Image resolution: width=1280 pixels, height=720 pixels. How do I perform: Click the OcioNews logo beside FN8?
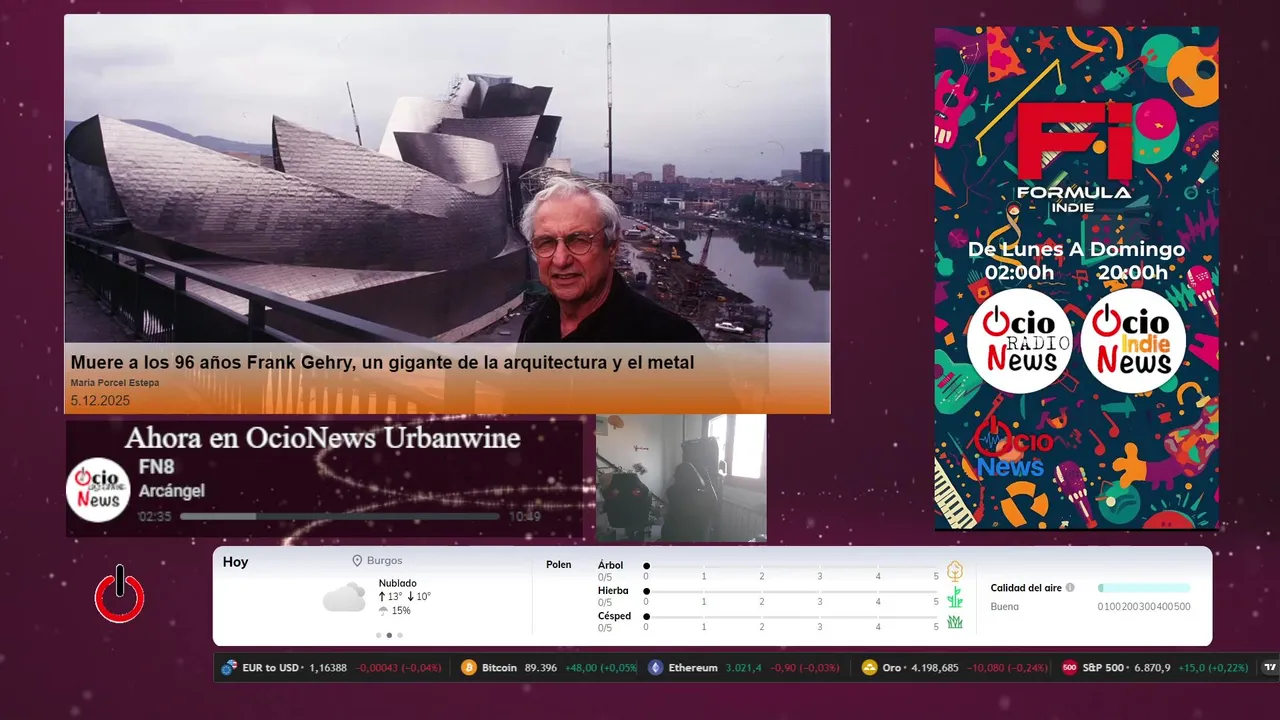tap(99, 490)
